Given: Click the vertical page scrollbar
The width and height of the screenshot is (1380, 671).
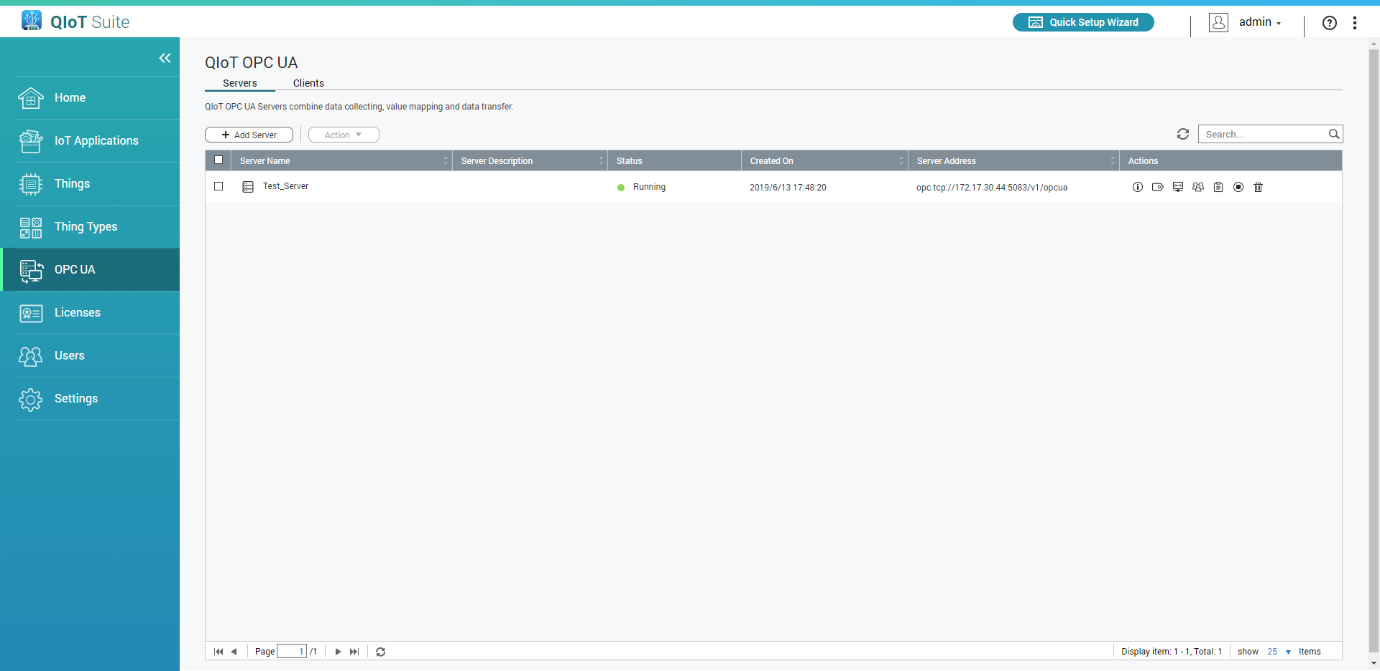Looking at the screenshot, I should coord(1373,350).
